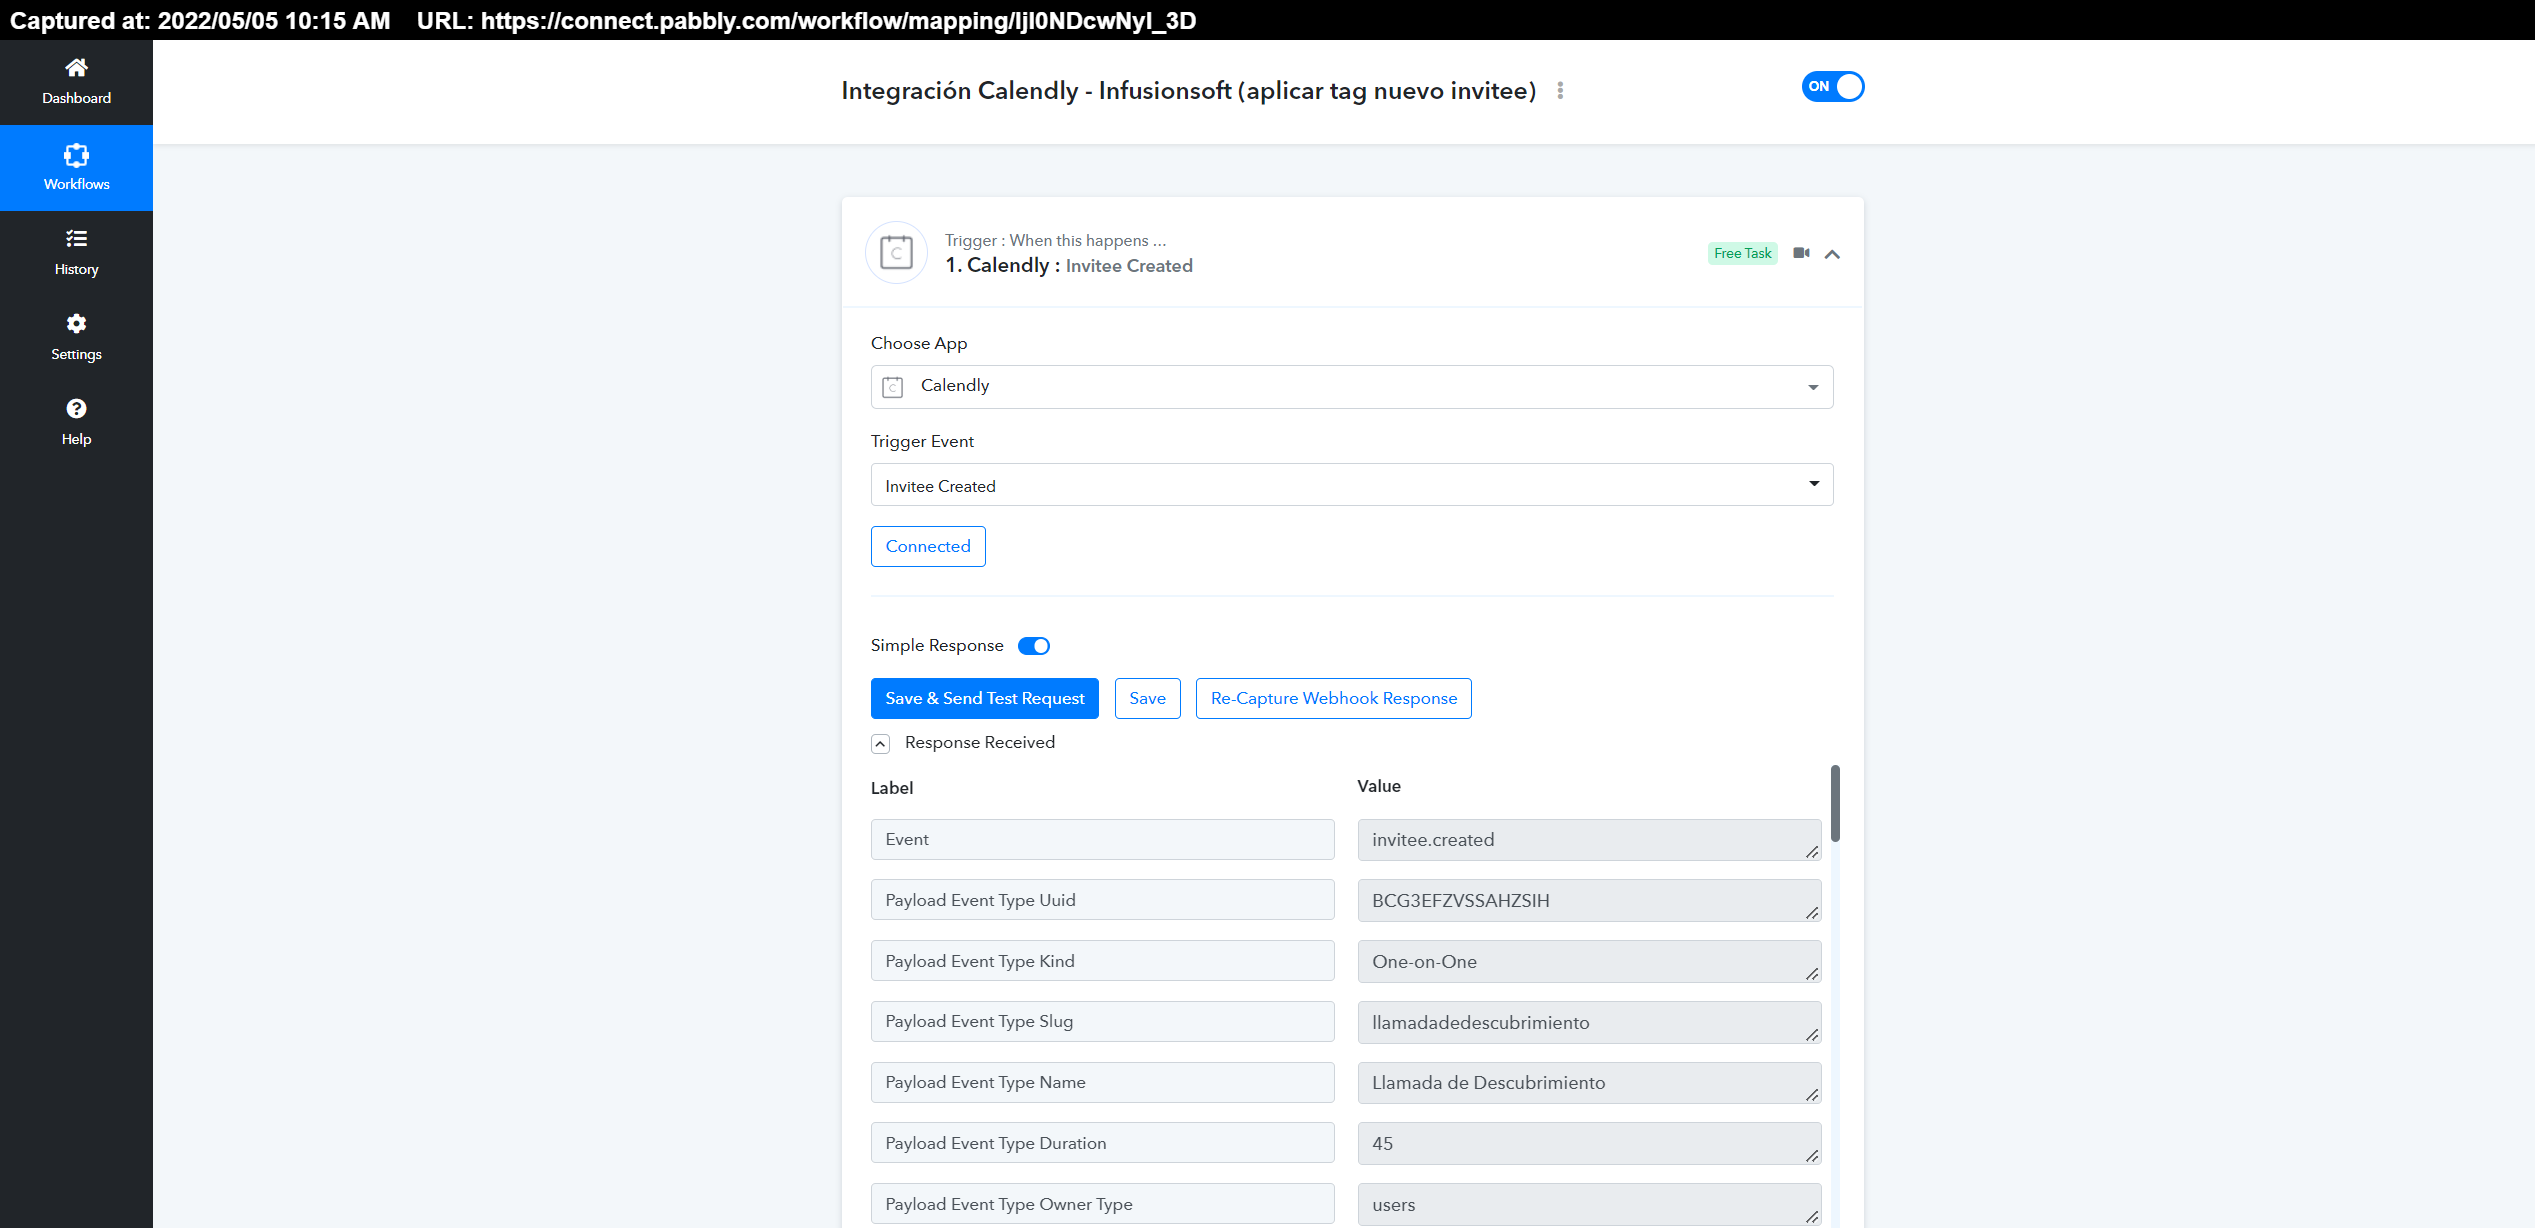Open workflow options three-dot menu
The height and width of the screenshot is (1228, 2535).
(x=1560, y=91)
